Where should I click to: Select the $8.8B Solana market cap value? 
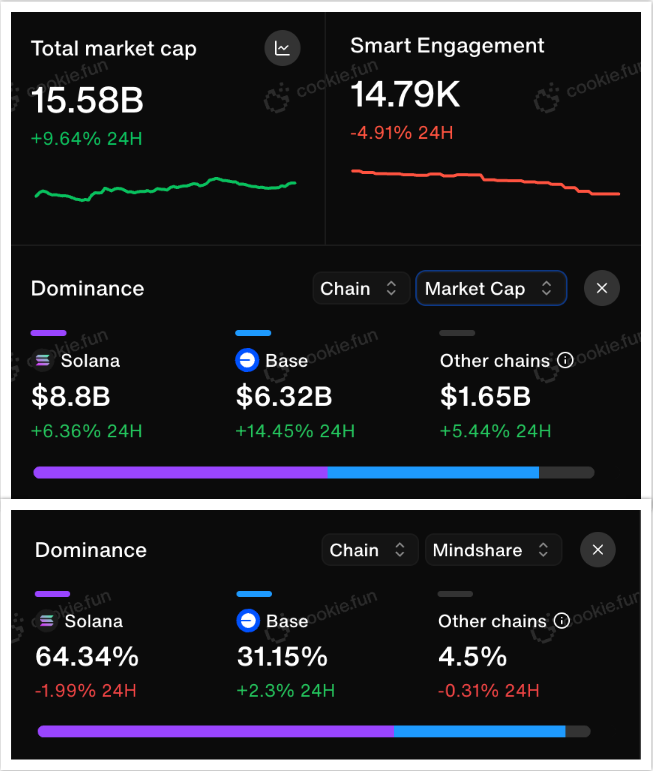[x=70, y=397]
